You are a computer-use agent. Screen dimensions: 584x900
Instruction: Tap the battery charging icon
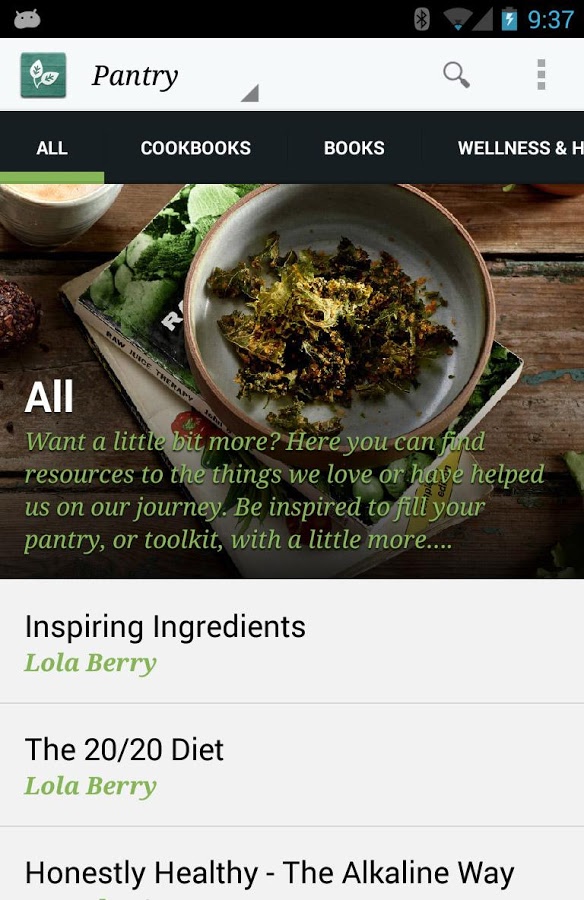coord(509,19)
